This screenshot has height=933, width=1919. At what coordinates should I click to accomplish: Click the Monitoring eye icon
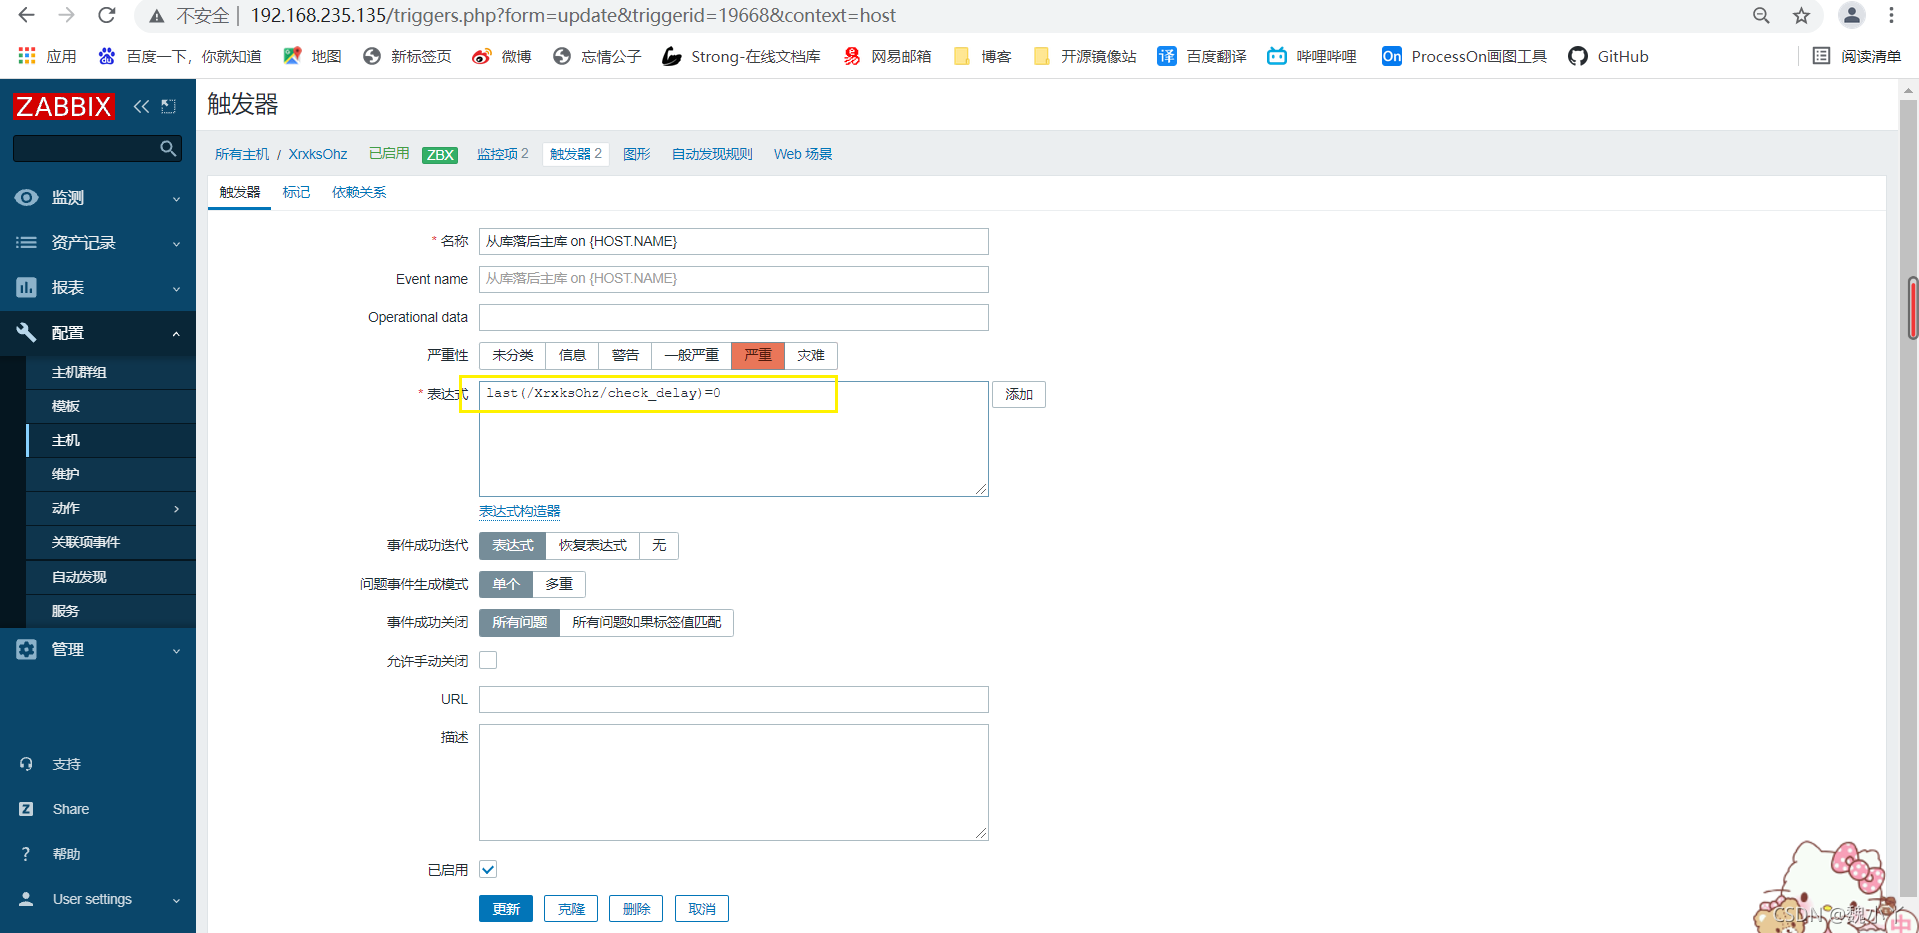click(x=27, y=198)
